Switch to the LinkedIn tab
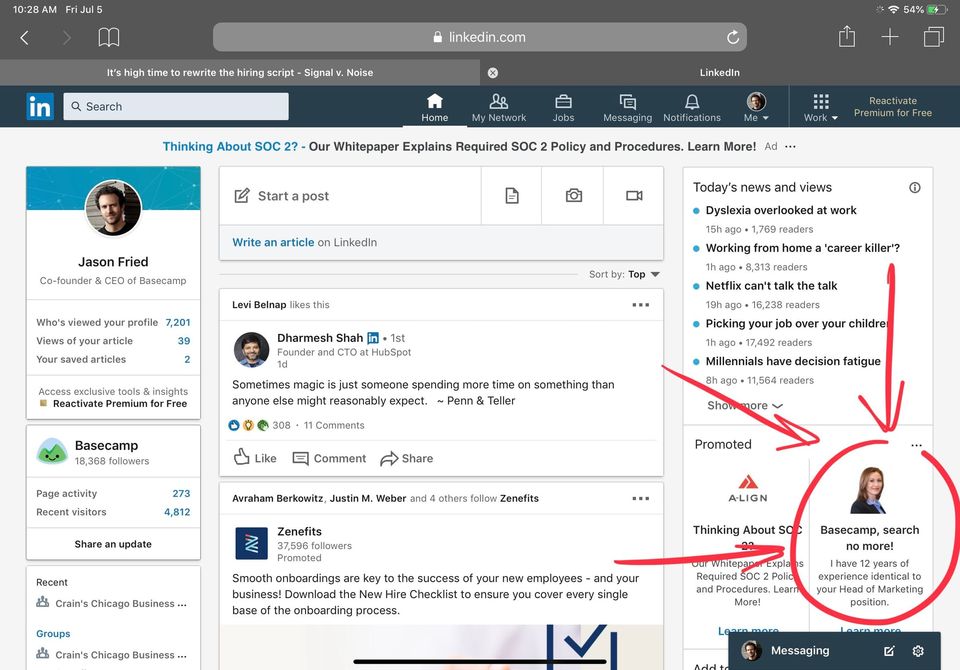Screen dimensions: 960x670 tap(719, 72)
